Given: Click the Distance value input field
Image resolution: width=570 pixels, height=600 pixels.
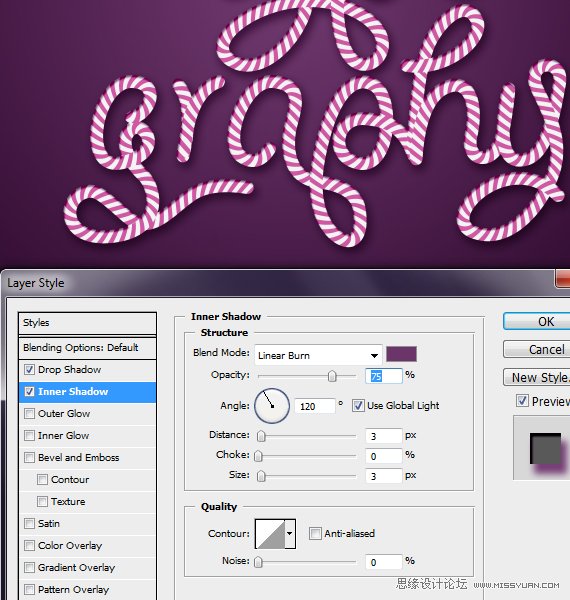Looking at the screenshot, I should pos(384,436).
